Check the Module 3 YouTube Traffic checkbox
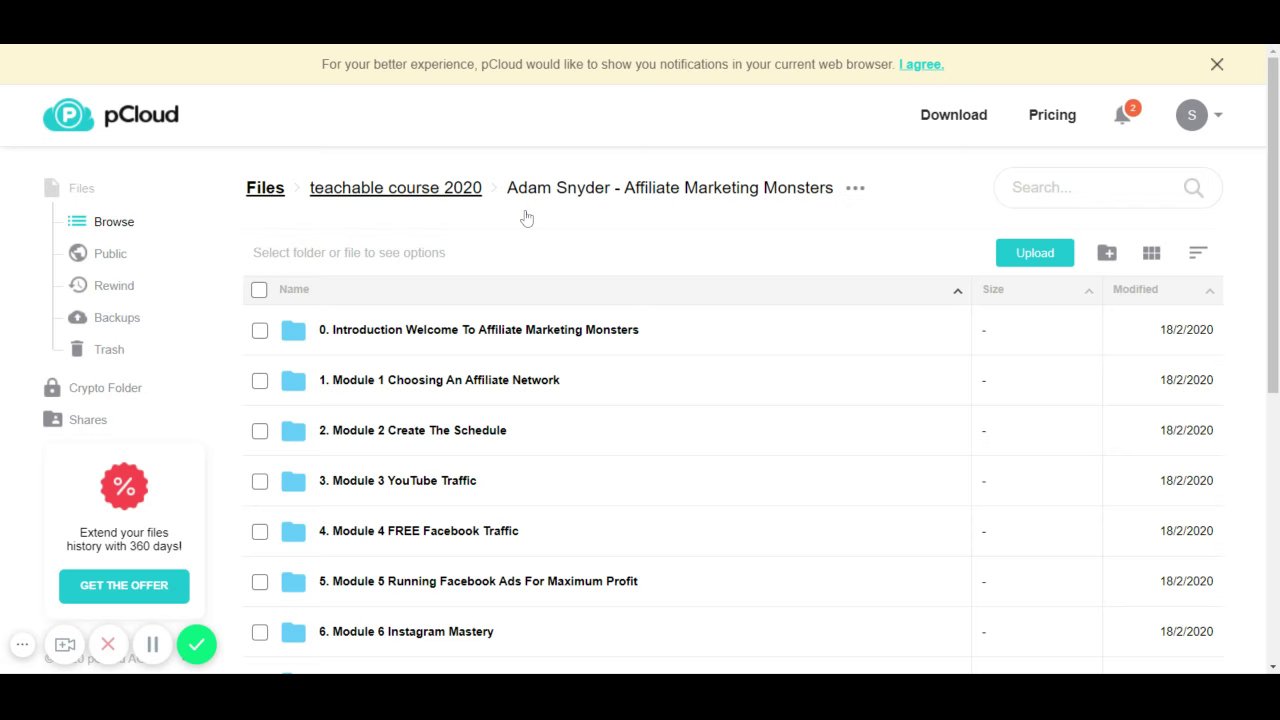This screenshot has width=1280, height=720. pyautogui.click(x=260, y=481)
